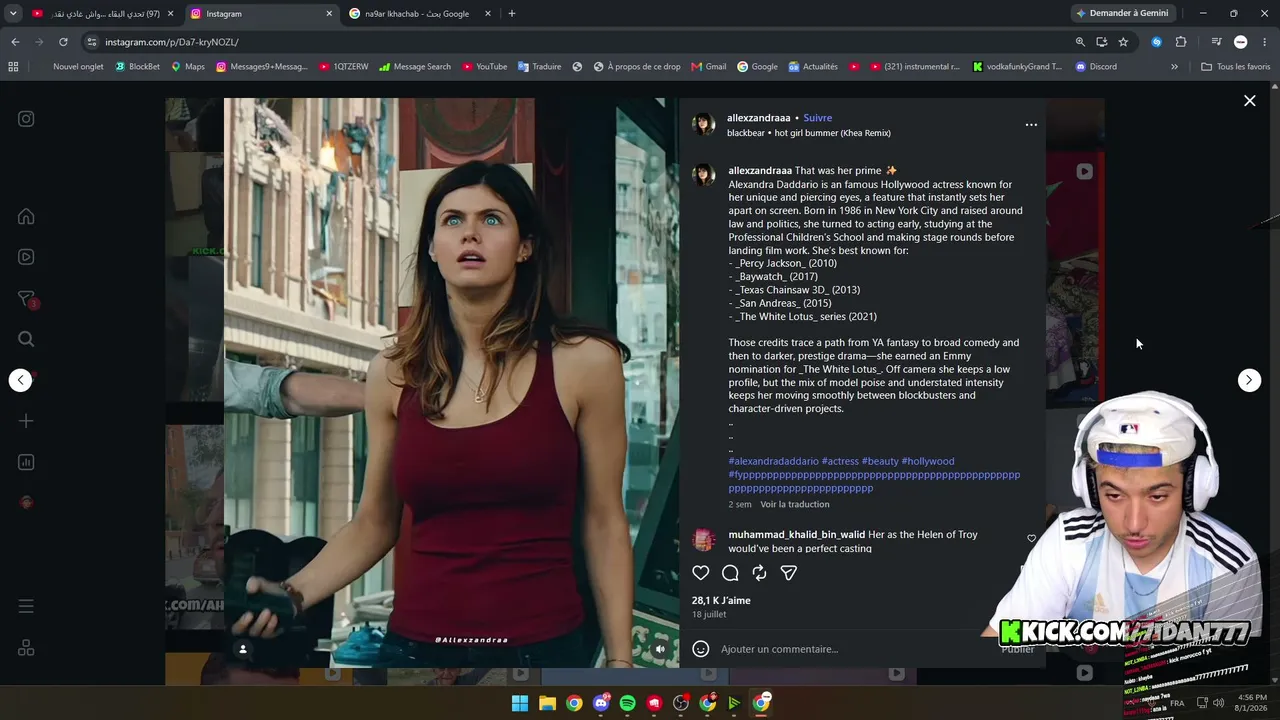Open the Gmail bookmark
The image size is (1280, 720).
[709, 67]
